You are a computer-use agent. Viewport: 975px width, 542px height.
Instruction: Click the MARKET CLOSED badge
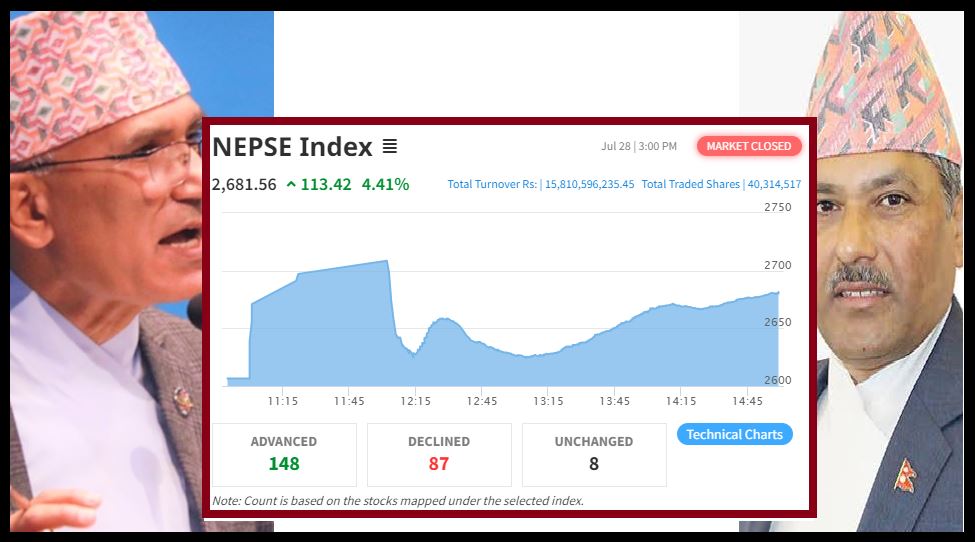pyautogui.click(x=749, y=146)
